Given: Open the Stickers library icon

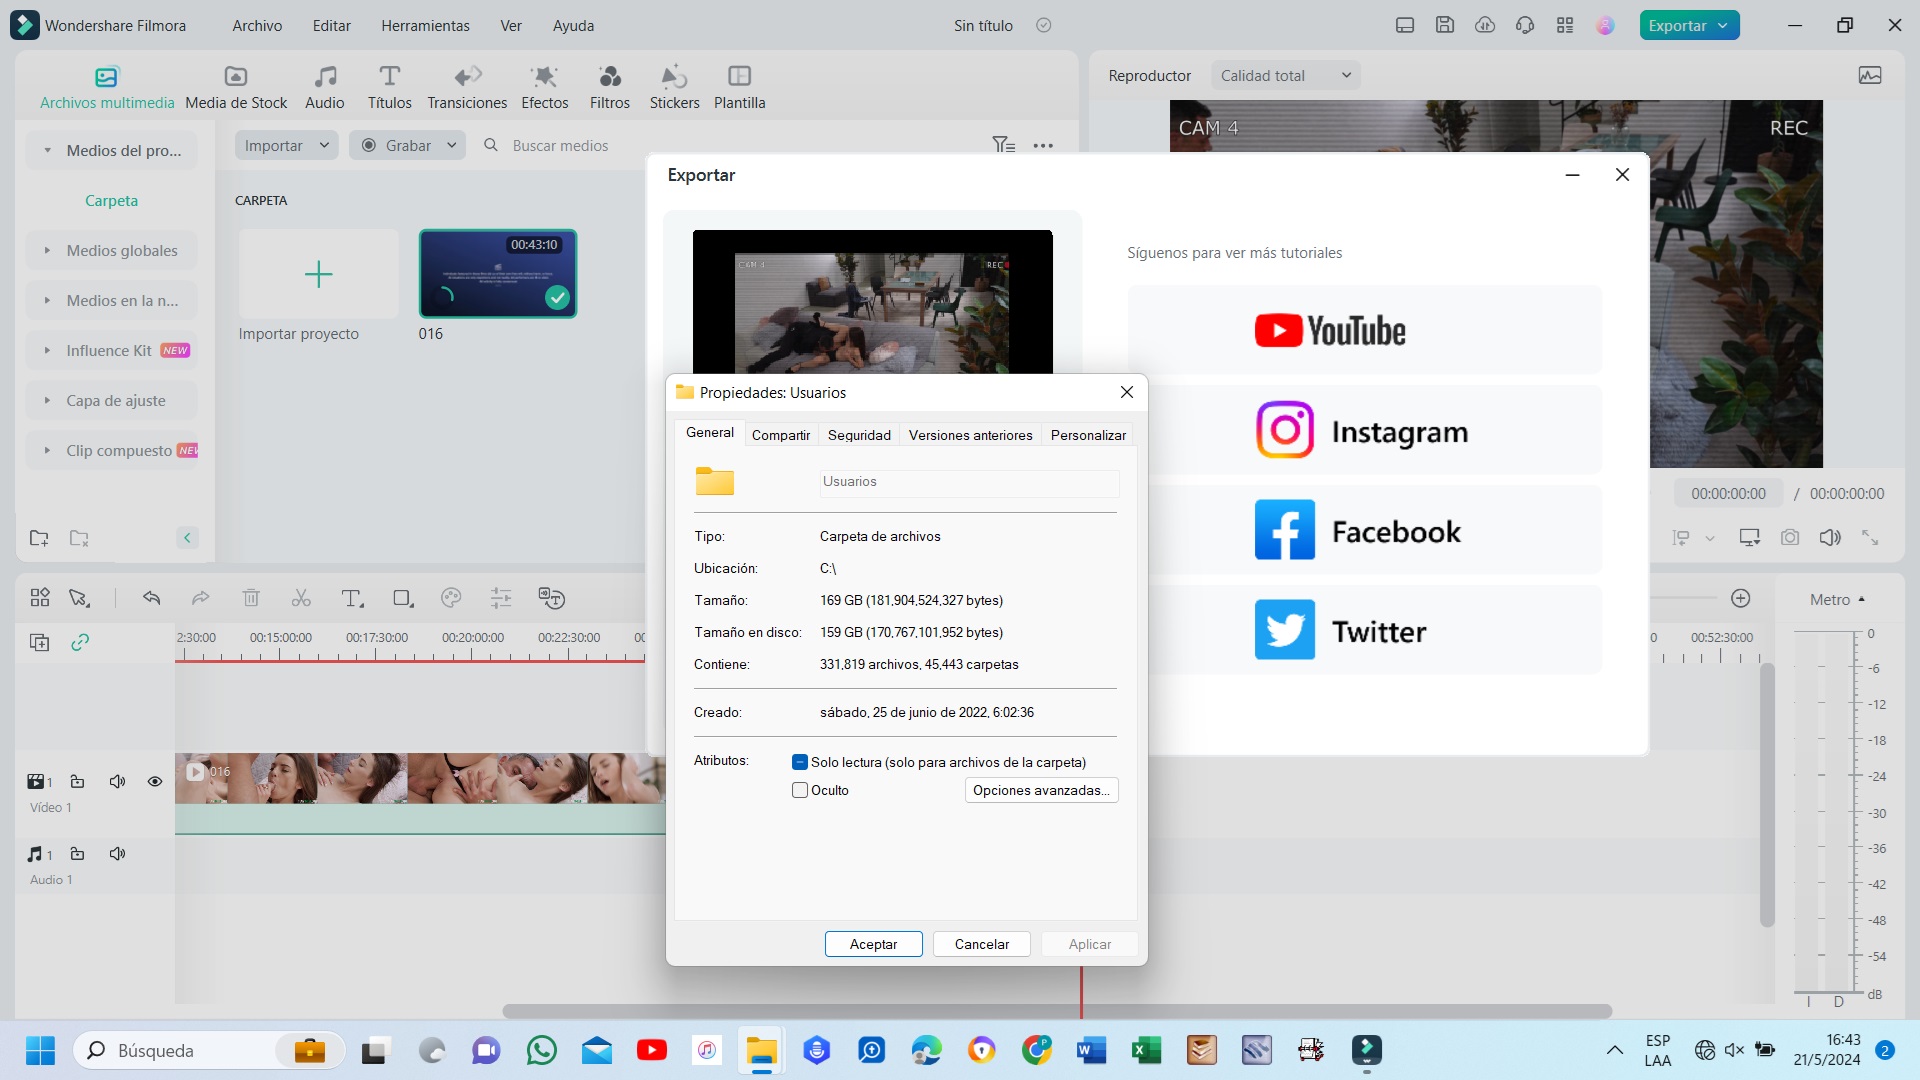Looking at the screenshot, I should pos(674,77).
